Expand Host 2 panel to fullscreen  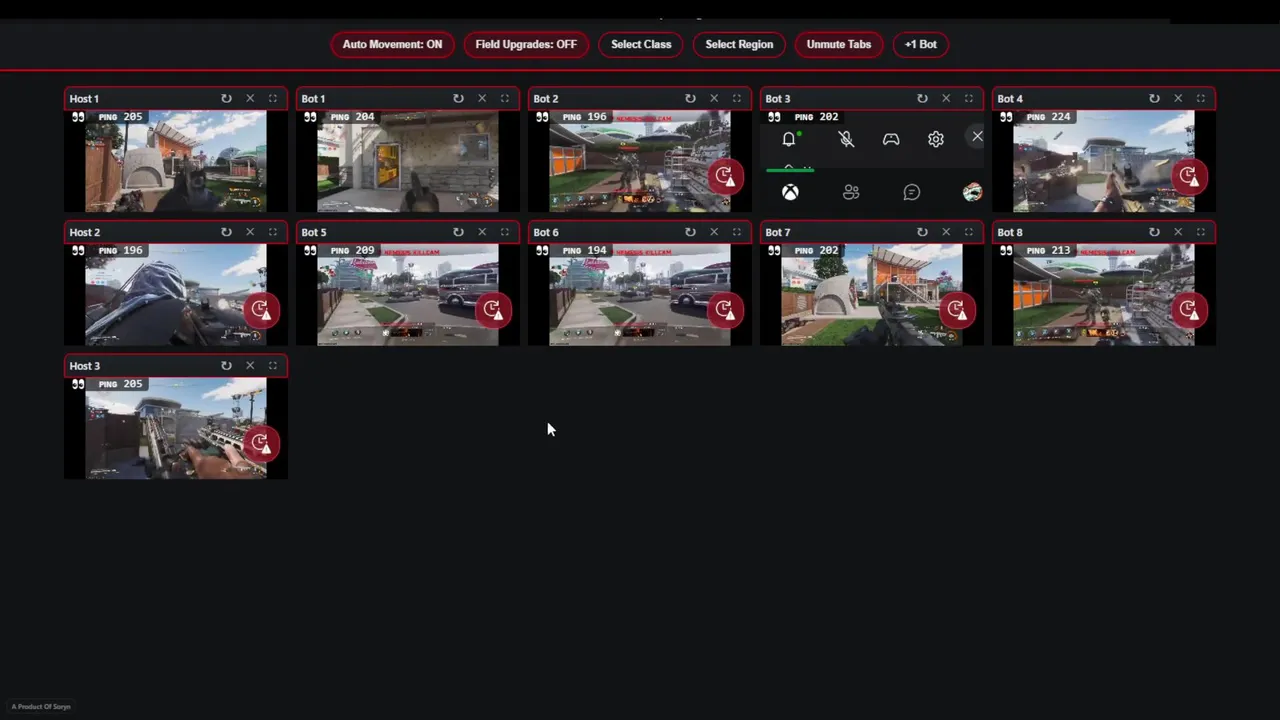(273, 232)
